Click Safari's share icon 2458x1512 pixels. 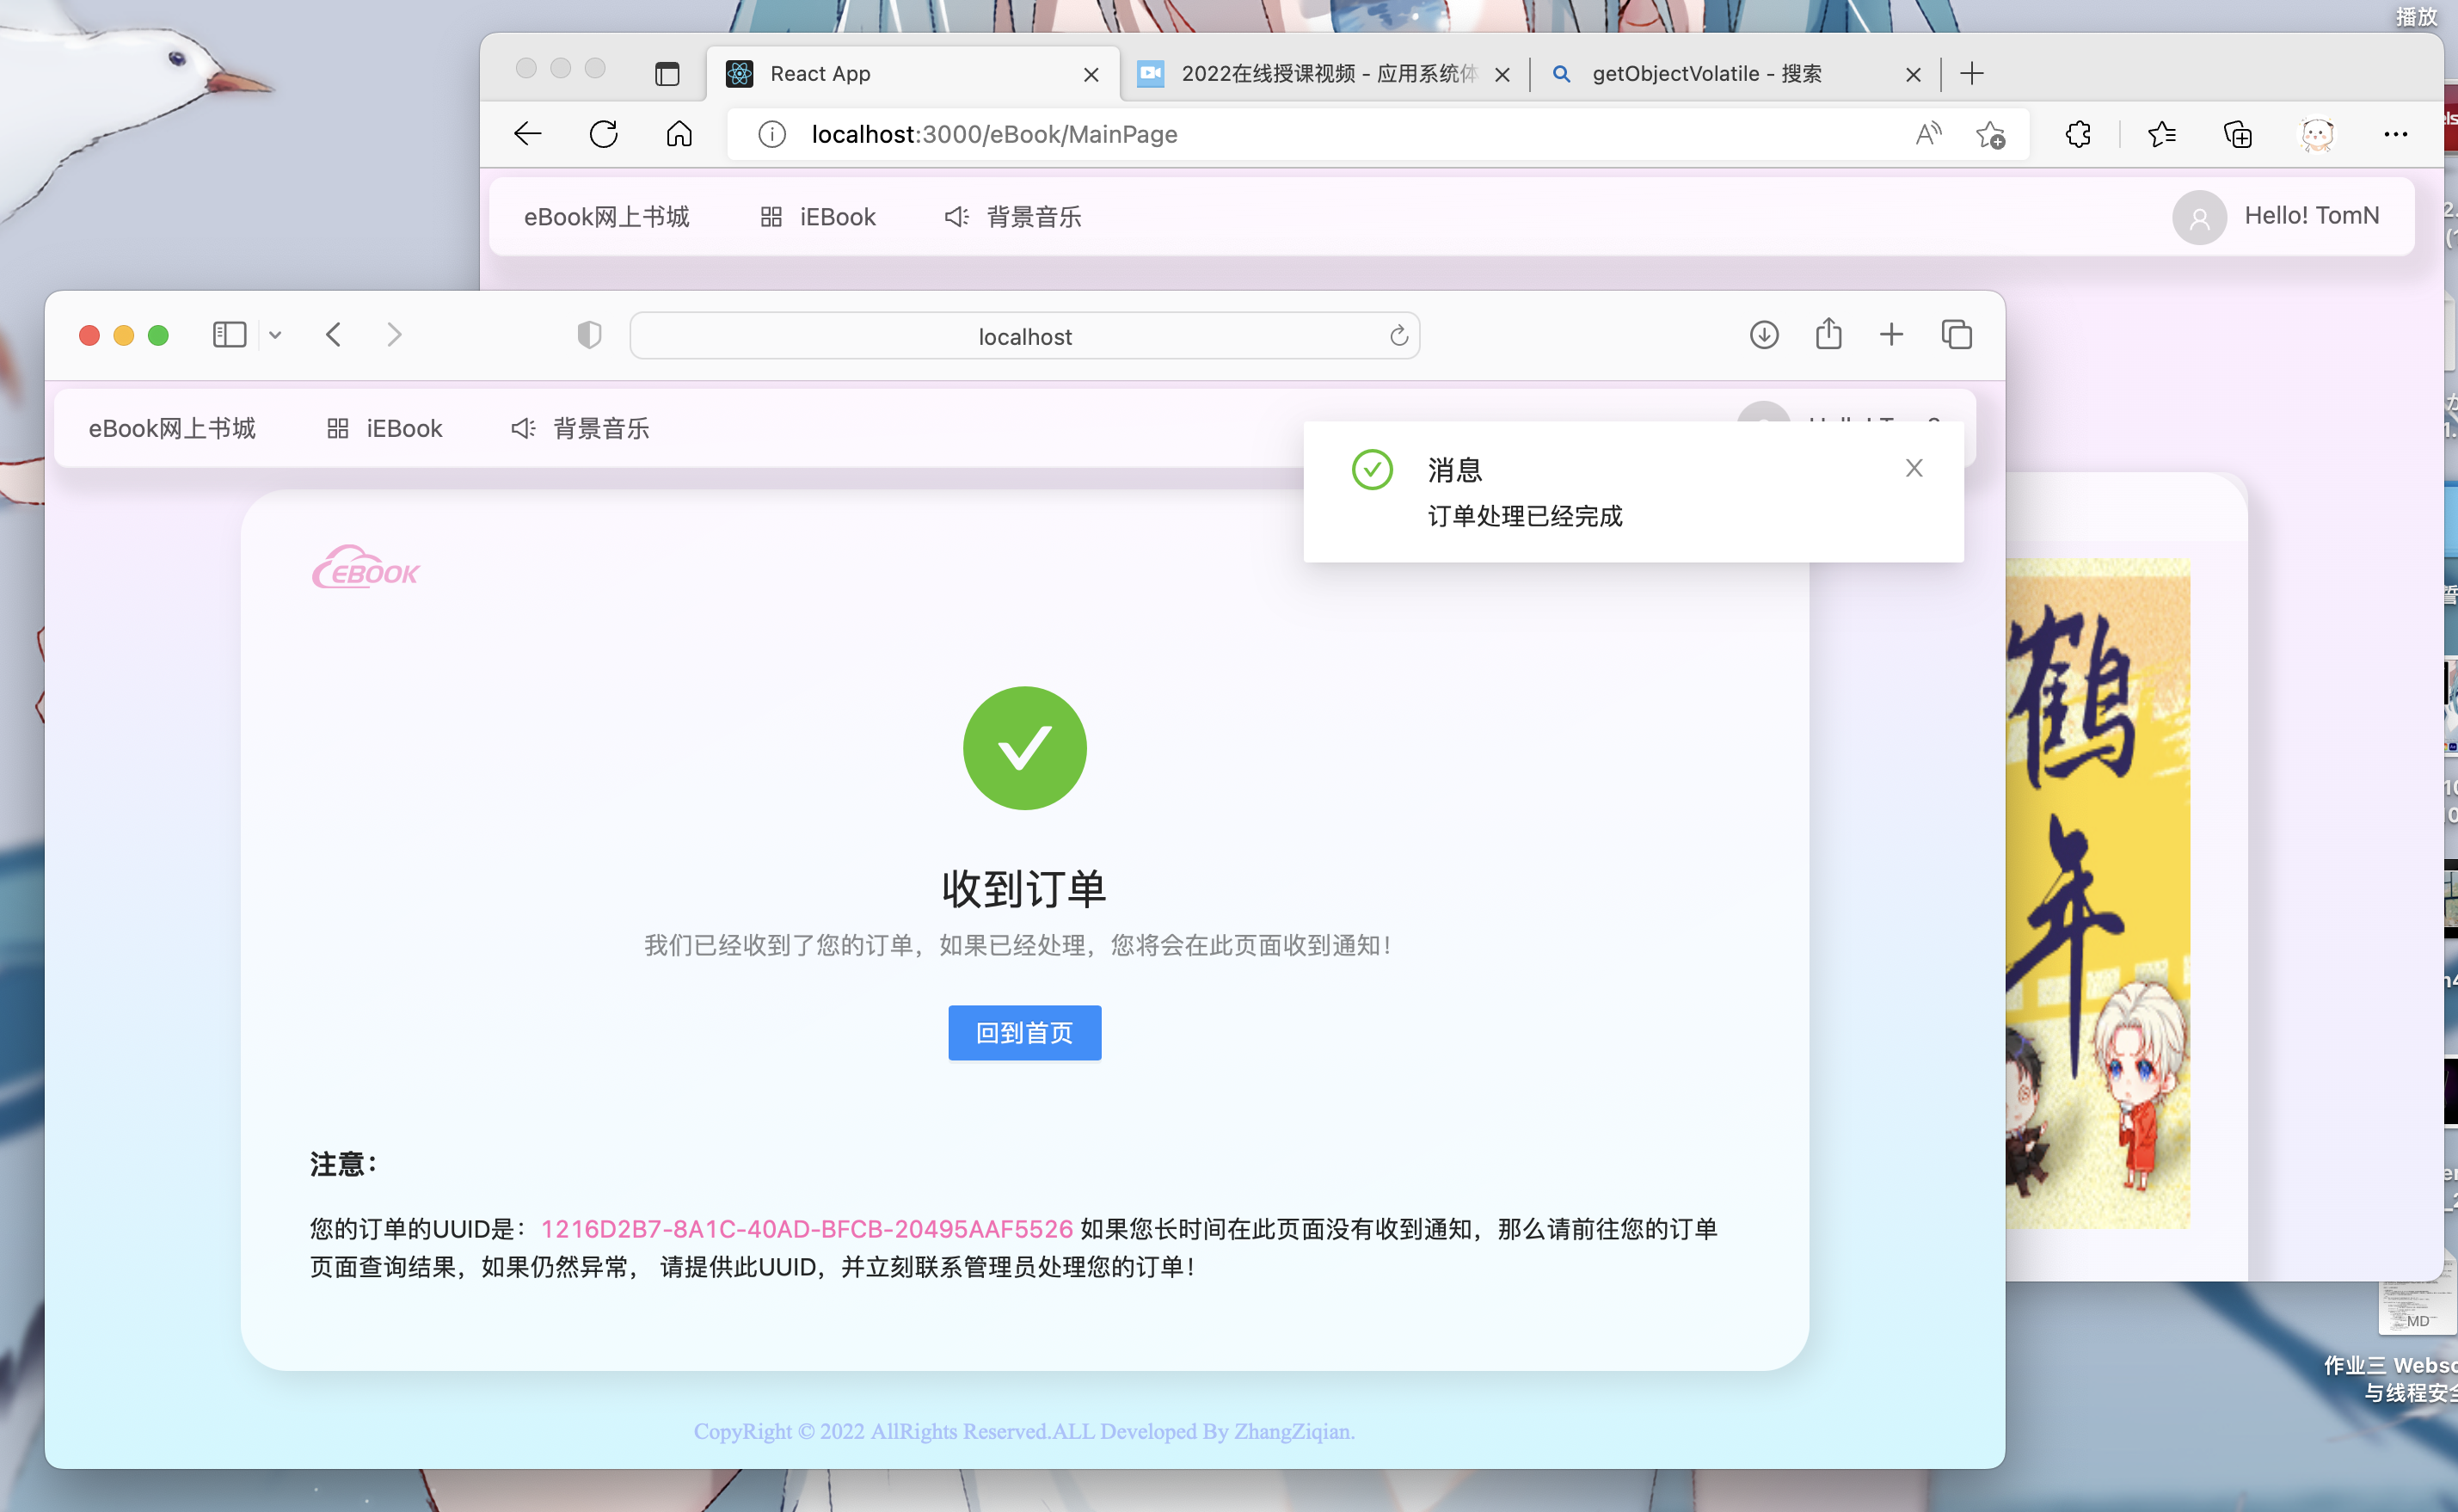1828,334
